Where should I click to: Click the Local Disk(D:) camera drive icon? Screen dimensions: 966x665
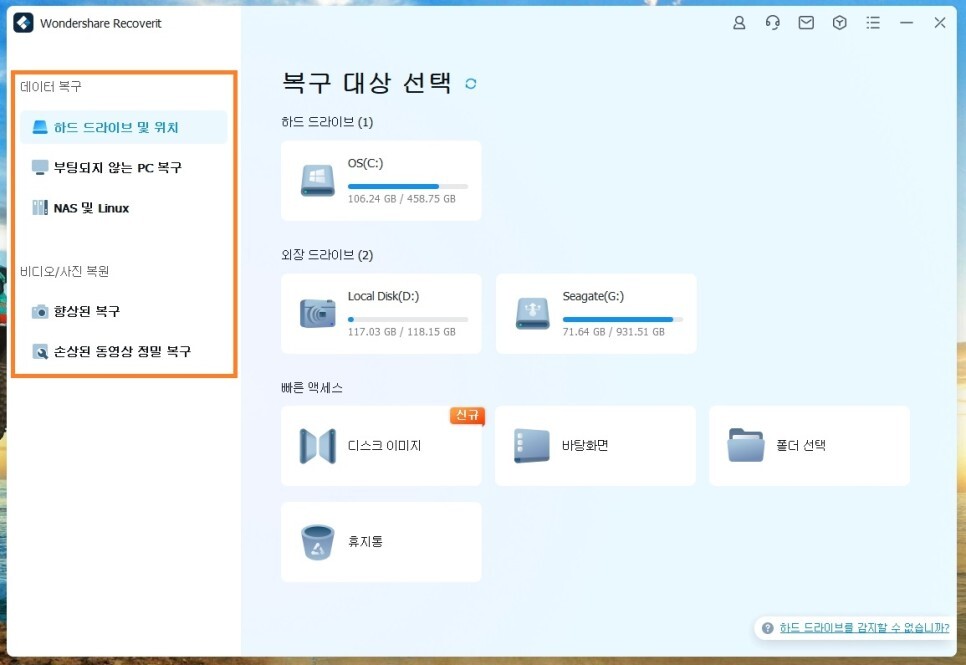(x=317, y=313)
